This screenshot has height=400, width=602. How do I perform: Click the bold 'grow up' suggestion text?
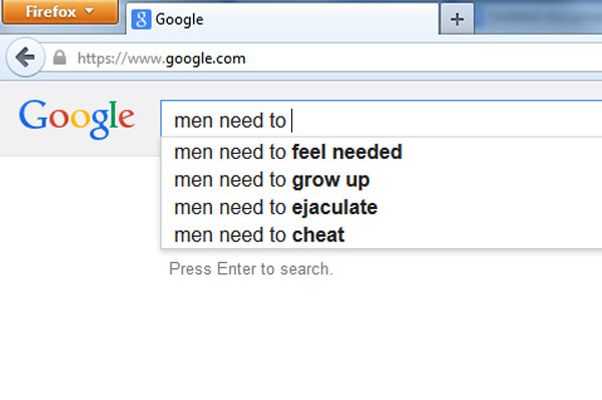pyautogui.click(x=331, y=180)
